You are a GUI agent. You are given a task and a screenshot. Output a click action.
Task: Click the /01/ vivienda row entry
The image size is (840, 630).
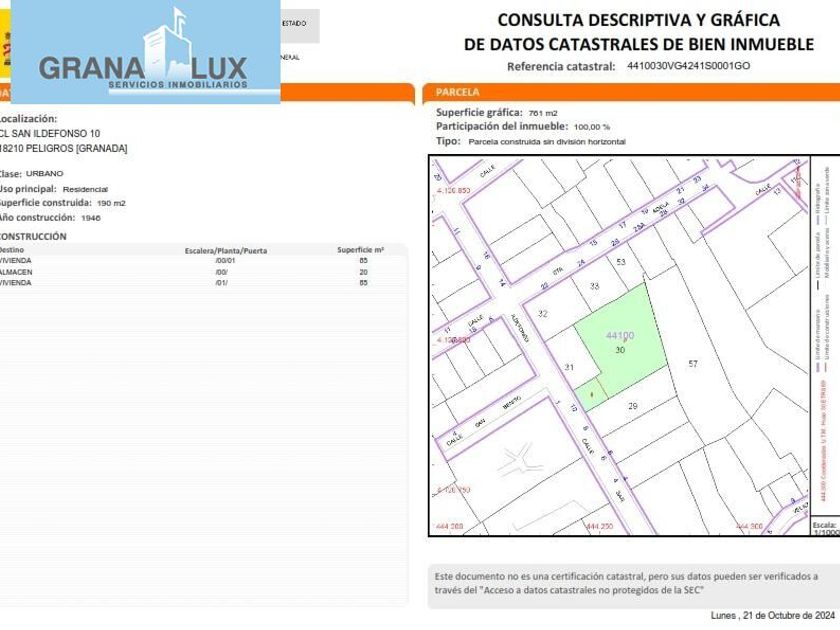pos(221,283)
